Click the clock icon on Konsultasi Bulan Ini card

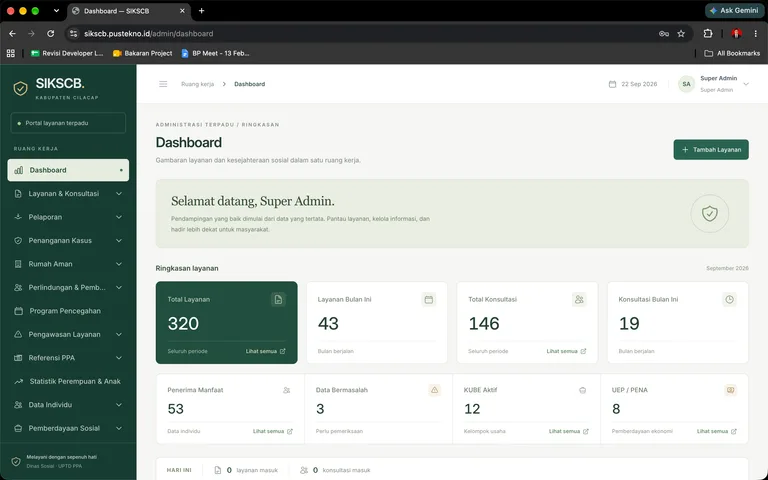coord(729,300)
